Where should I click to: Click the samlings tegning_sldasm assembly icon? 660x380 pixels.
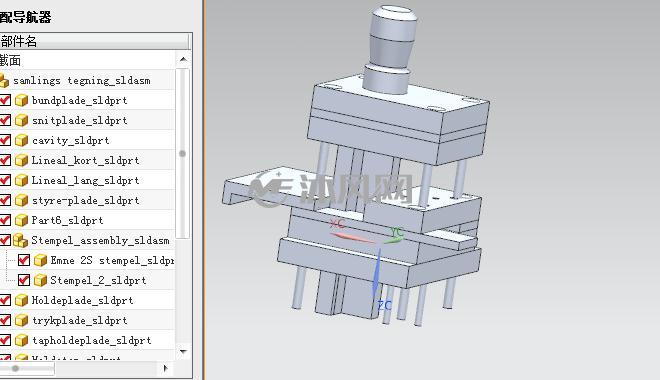coord(4,80)
